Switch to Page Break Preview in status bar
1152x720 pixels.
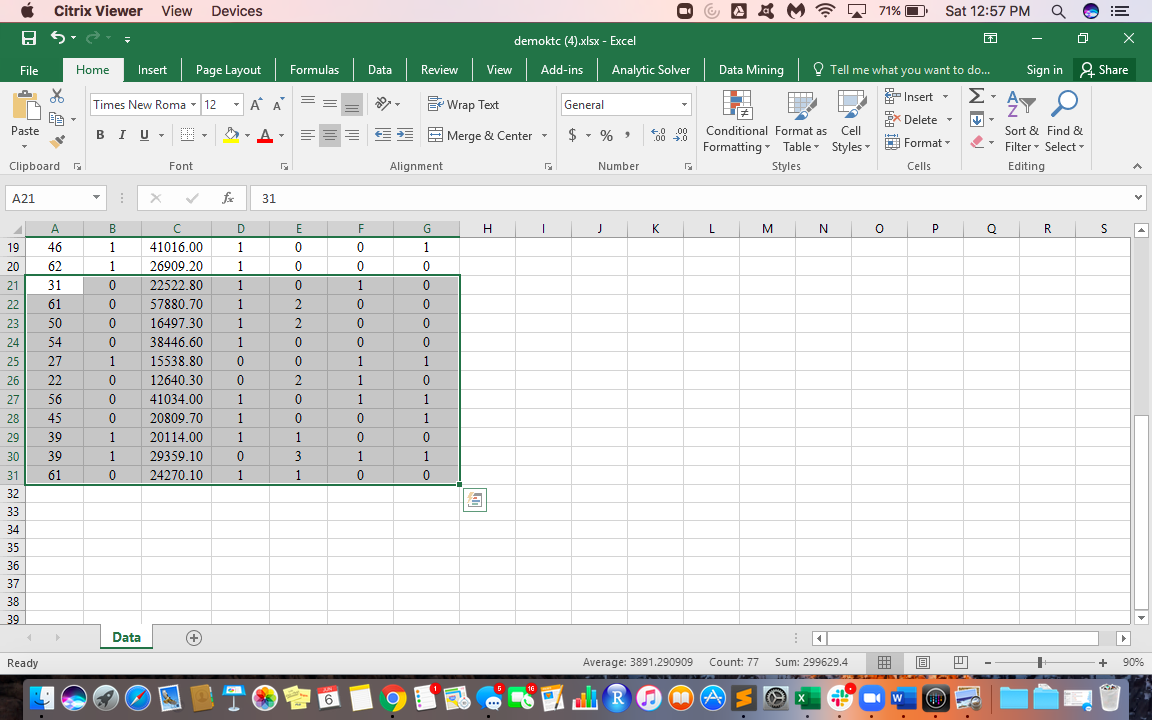pyautogui.click(x=961, y=662)
